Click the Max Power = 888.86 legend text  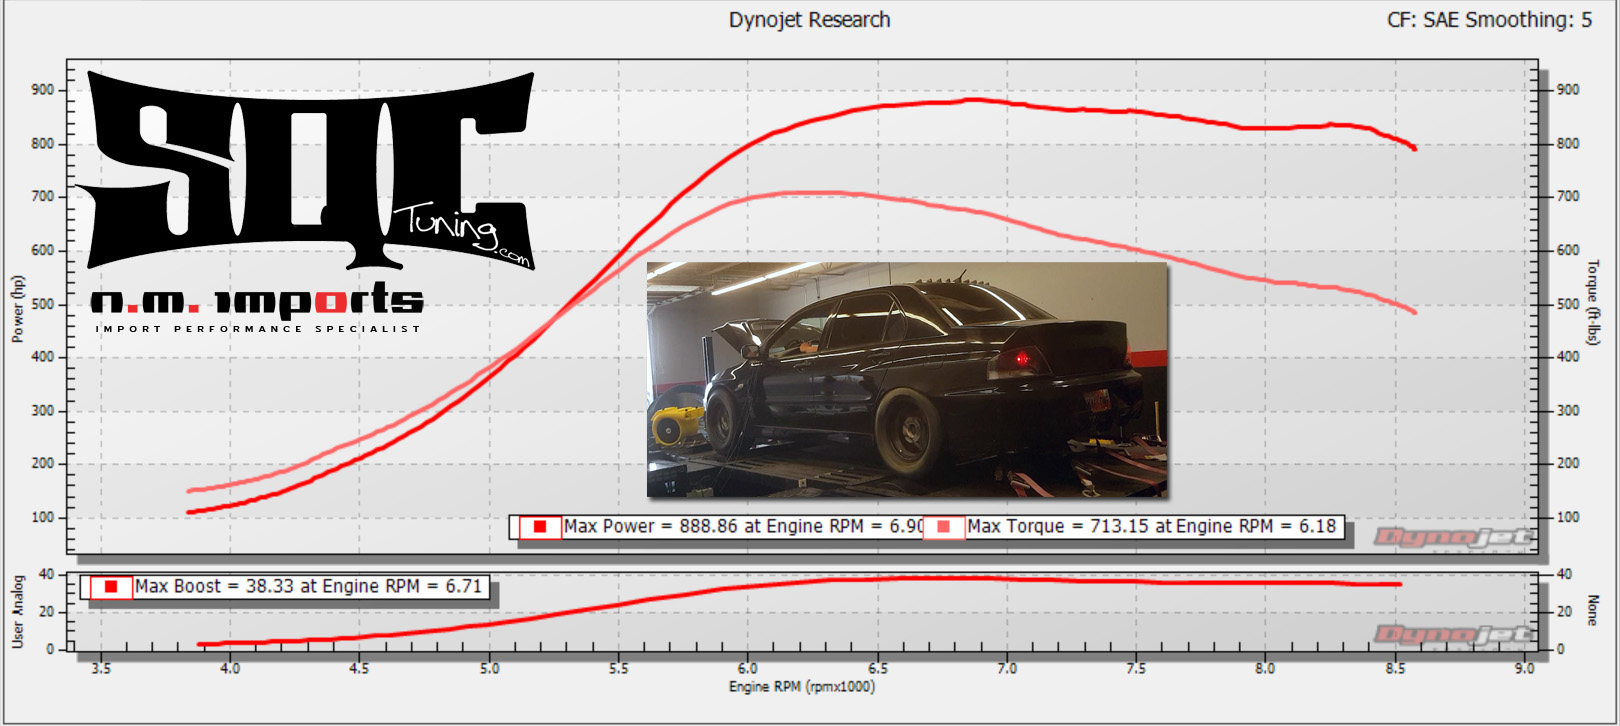point(743,526)
